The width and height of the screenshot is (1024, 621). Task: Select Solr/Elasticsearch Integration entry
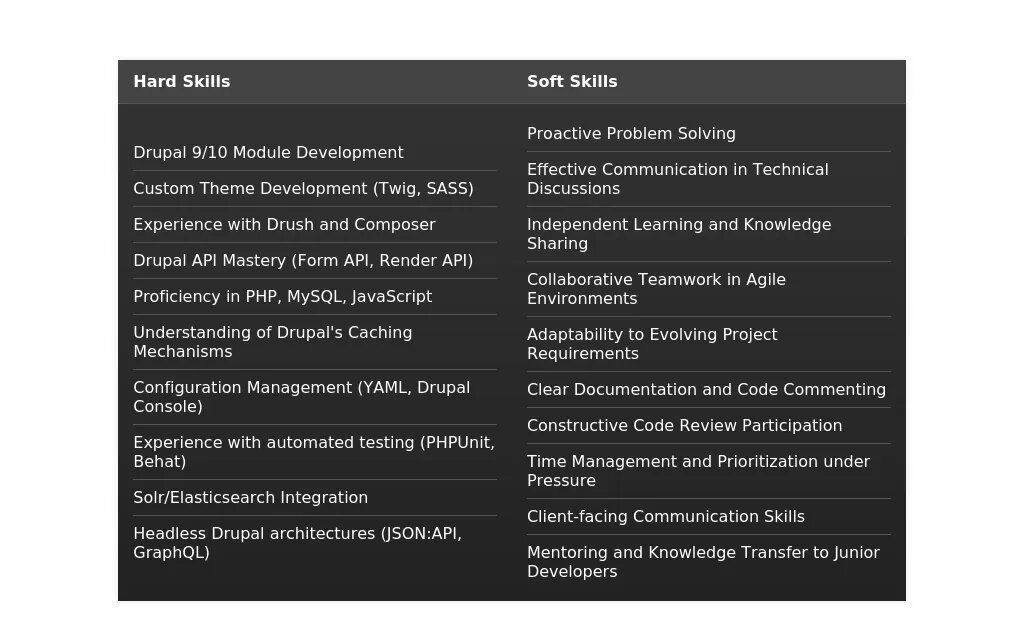250,498
